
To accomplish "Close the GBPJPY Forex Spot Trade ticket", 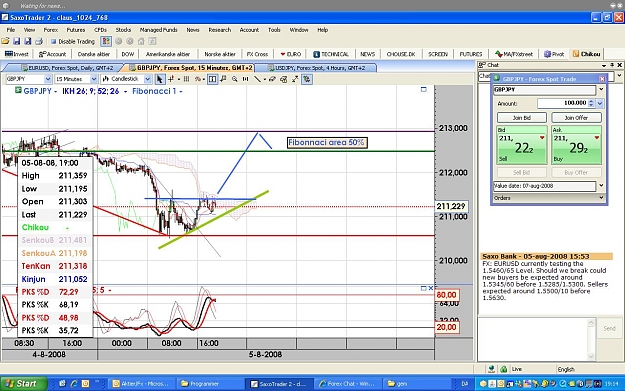I will pos(602,79).
